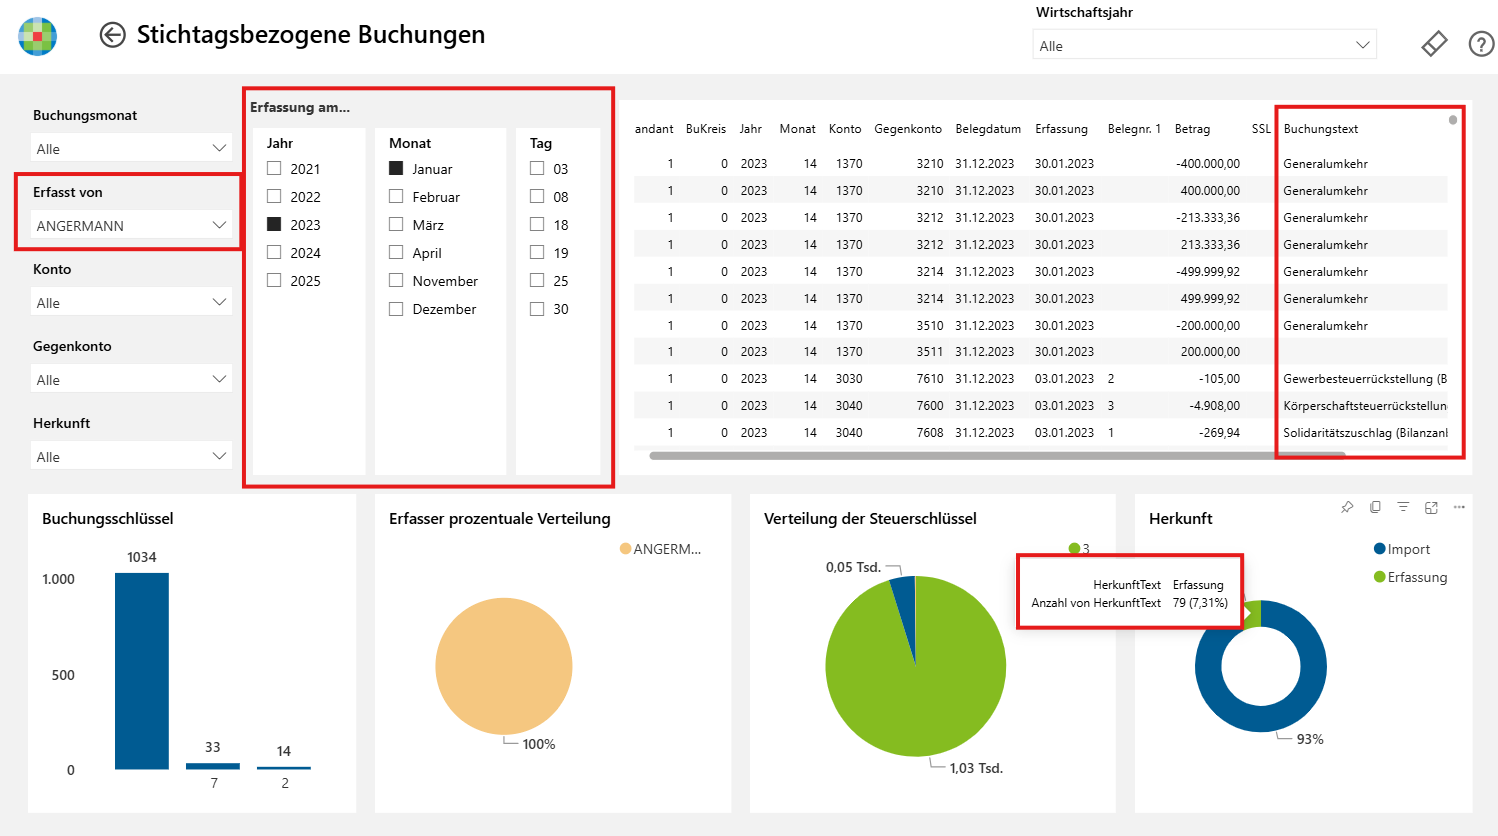
Task: Open help via the question mark icon
Action: coord(1481,44)
